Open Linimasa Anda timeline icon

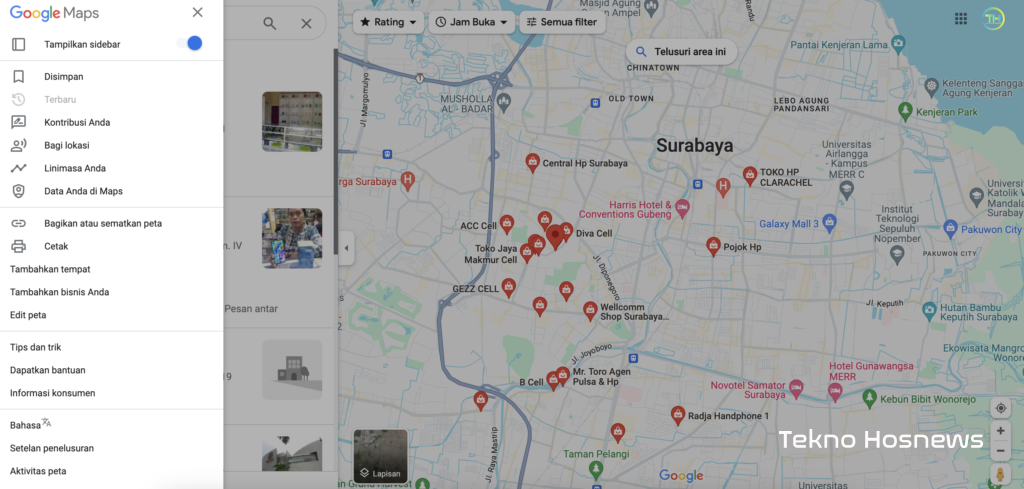click(x=18, y=168)
